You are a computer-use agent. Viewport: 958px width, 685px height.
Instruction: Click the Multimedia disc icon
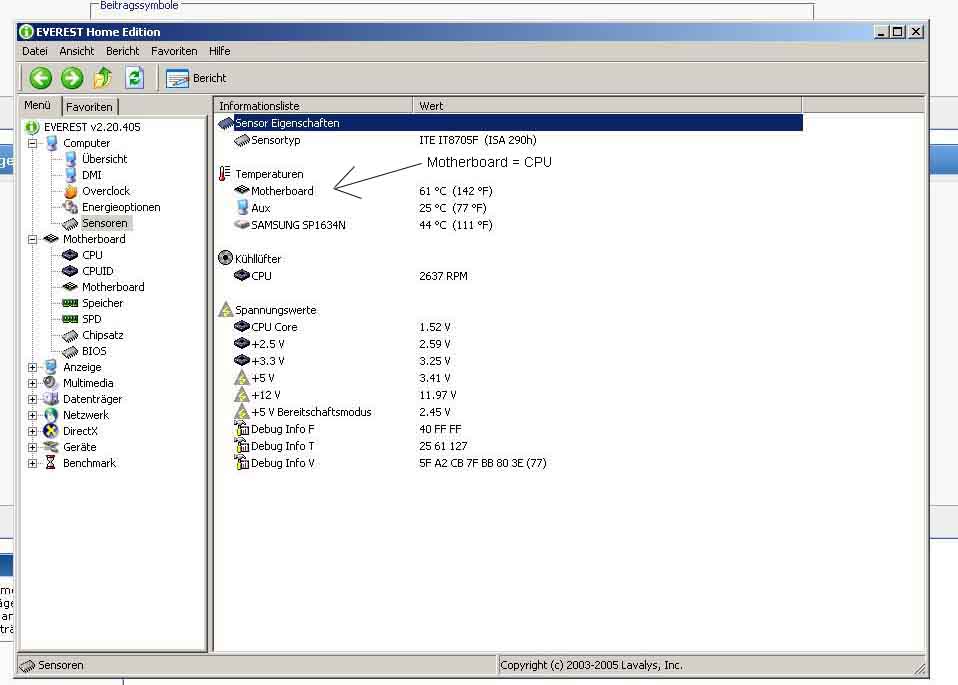(x=51, y=383)
